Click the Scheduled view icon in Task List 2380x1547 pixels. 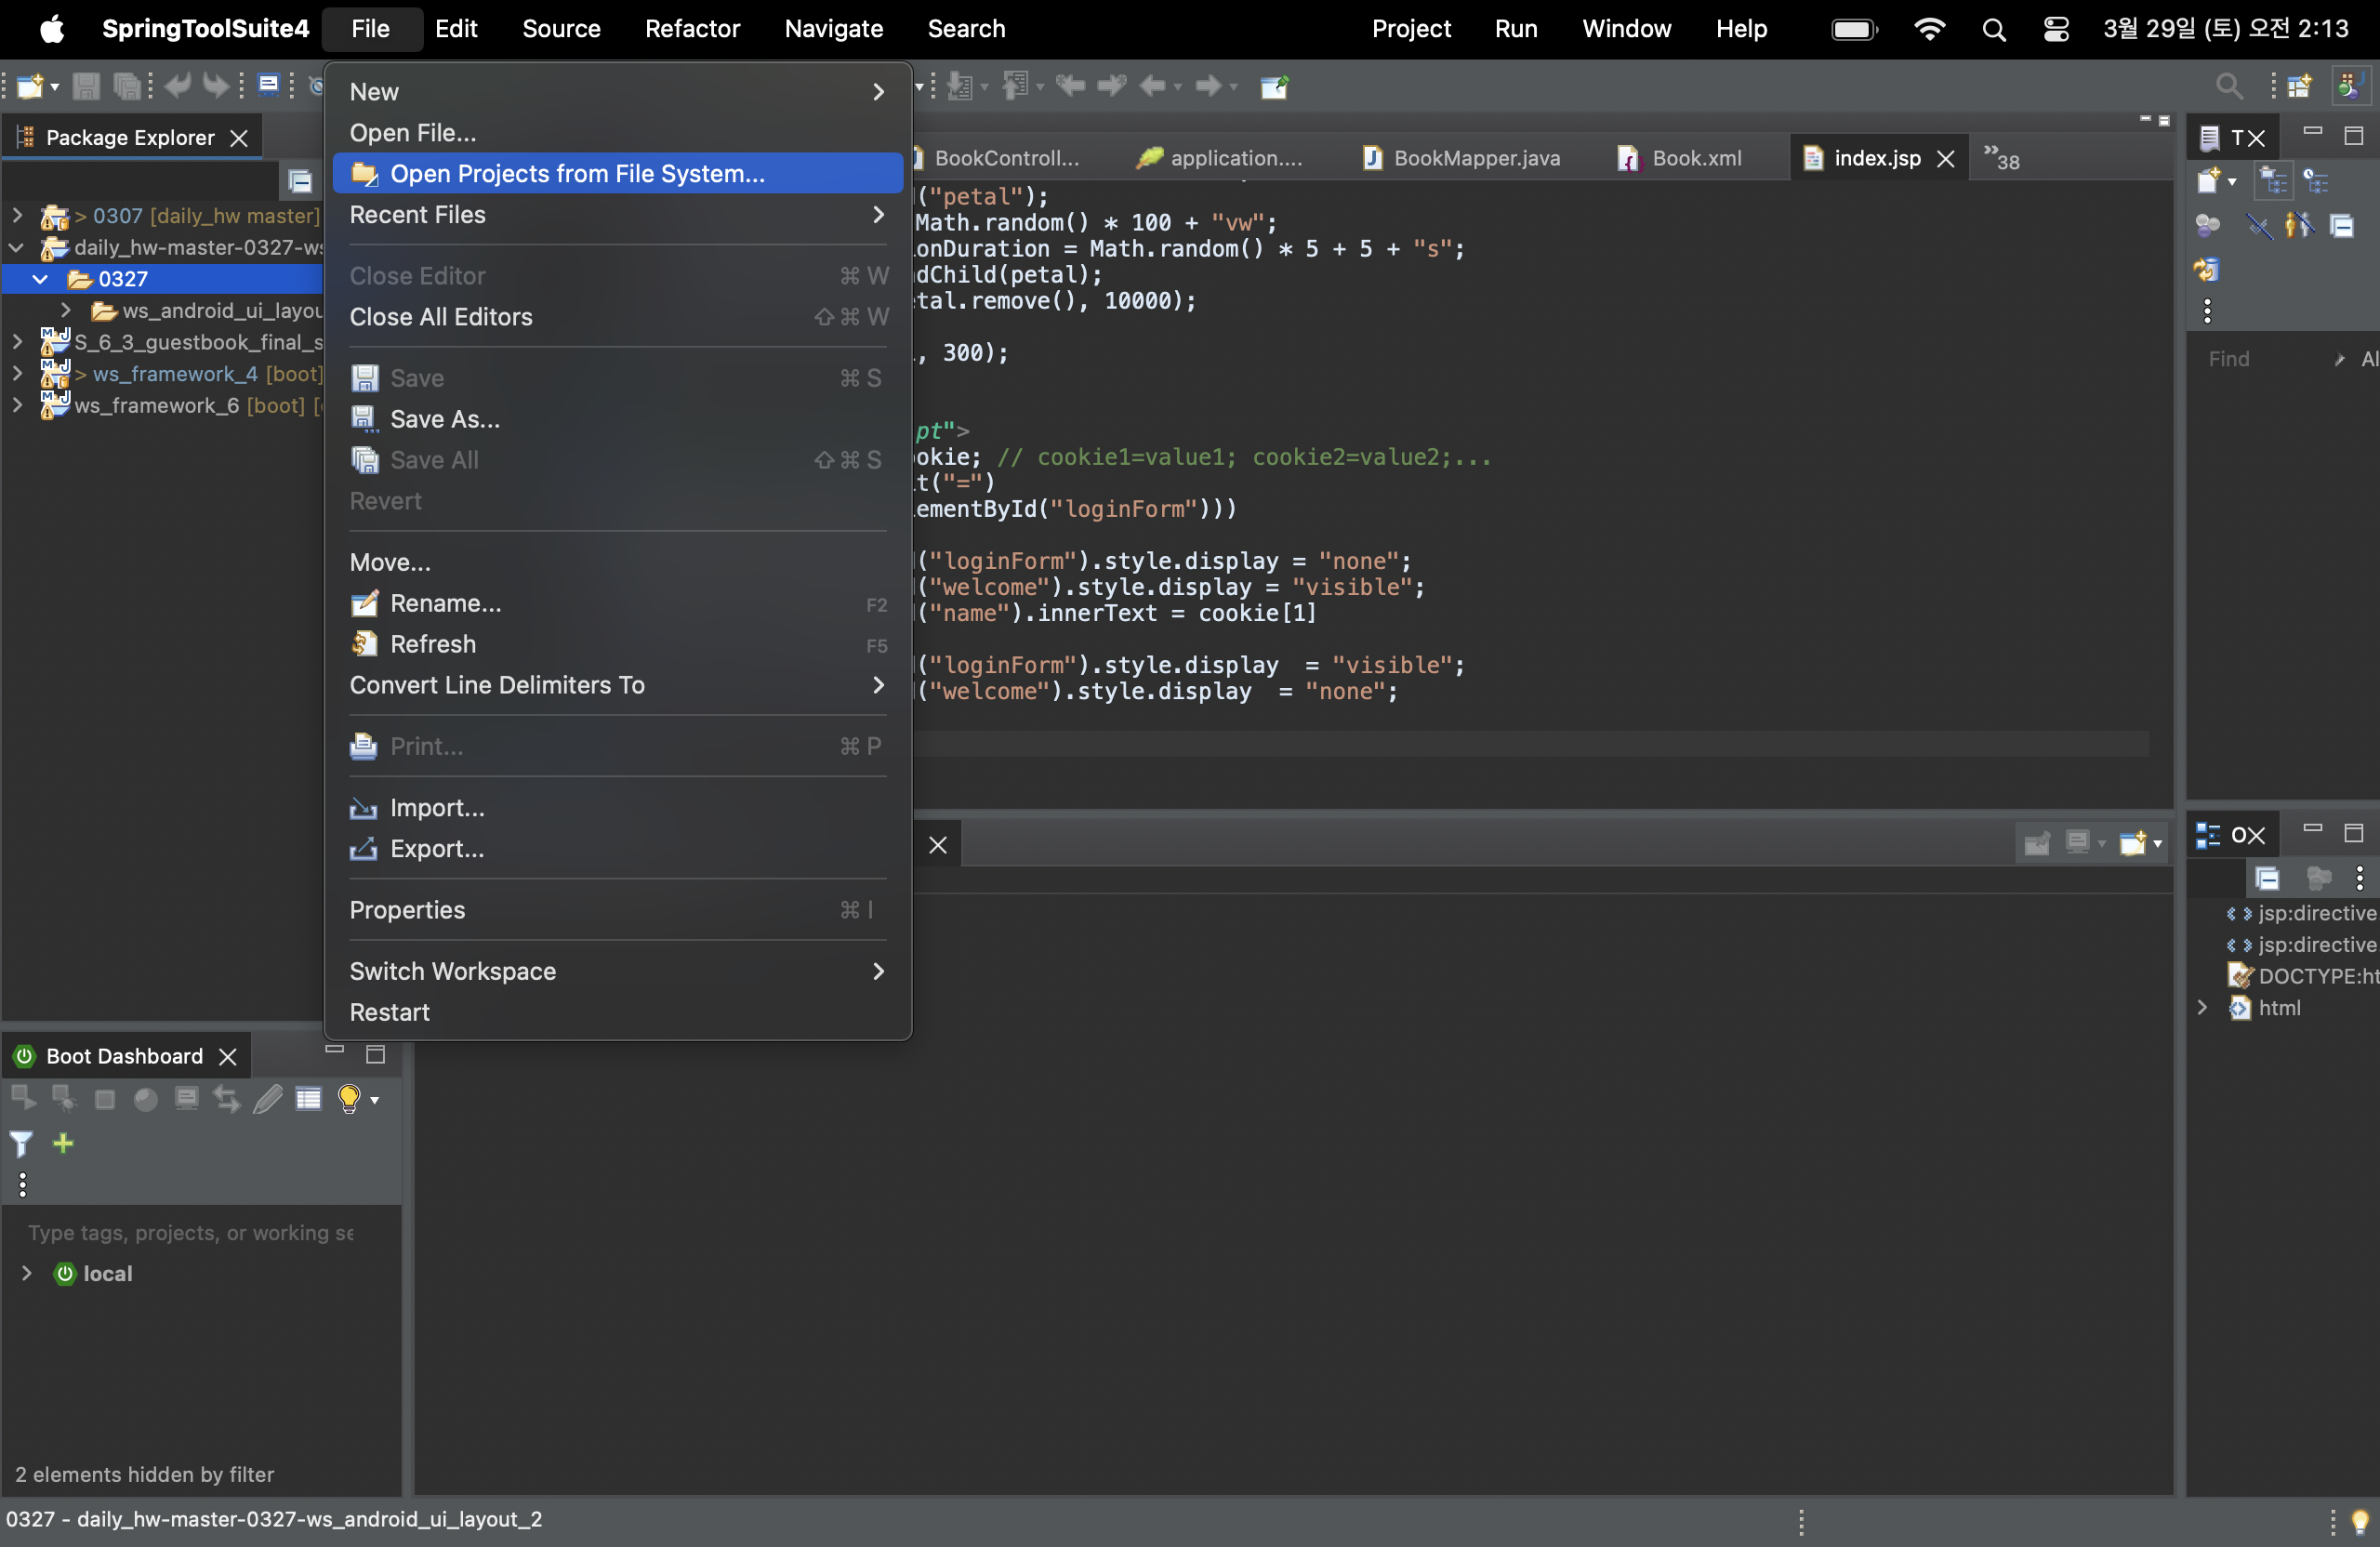click(x=2316, y=181)
